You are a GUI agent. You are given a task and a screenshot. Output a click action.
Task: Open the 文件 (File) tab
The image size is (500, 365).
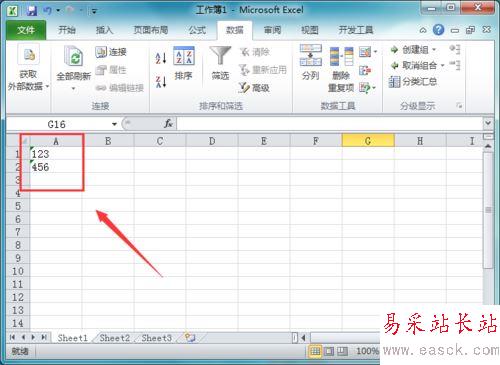tap(26, 30)
